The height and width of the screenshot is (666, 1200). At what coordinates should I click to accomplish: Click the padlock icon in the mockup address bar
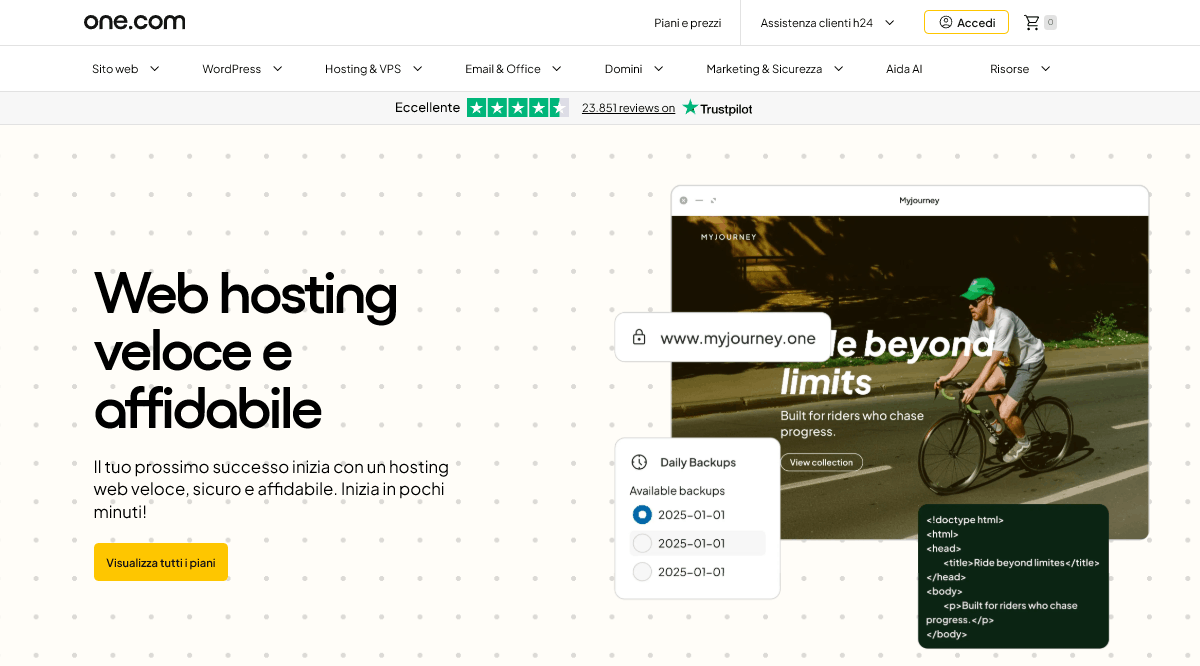pos(638,337)
